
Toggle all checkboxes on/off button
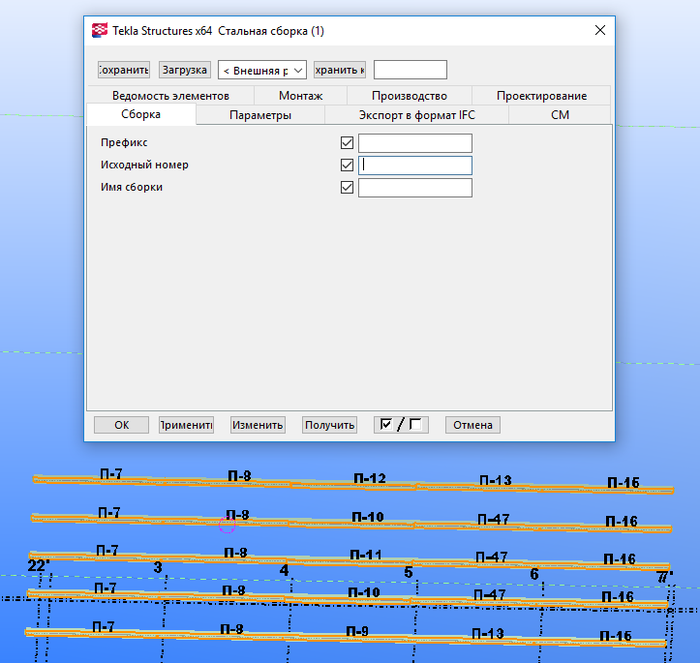(400, 425)
